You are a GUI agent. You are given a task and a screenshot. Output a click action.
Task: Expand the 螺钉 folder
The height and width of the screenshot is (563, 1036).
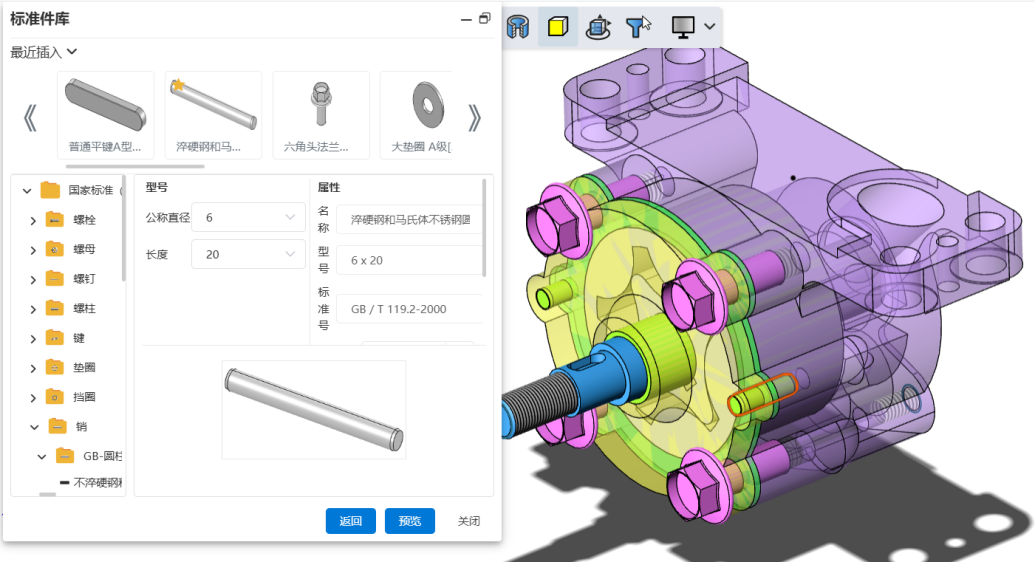[x=33, y=280]
